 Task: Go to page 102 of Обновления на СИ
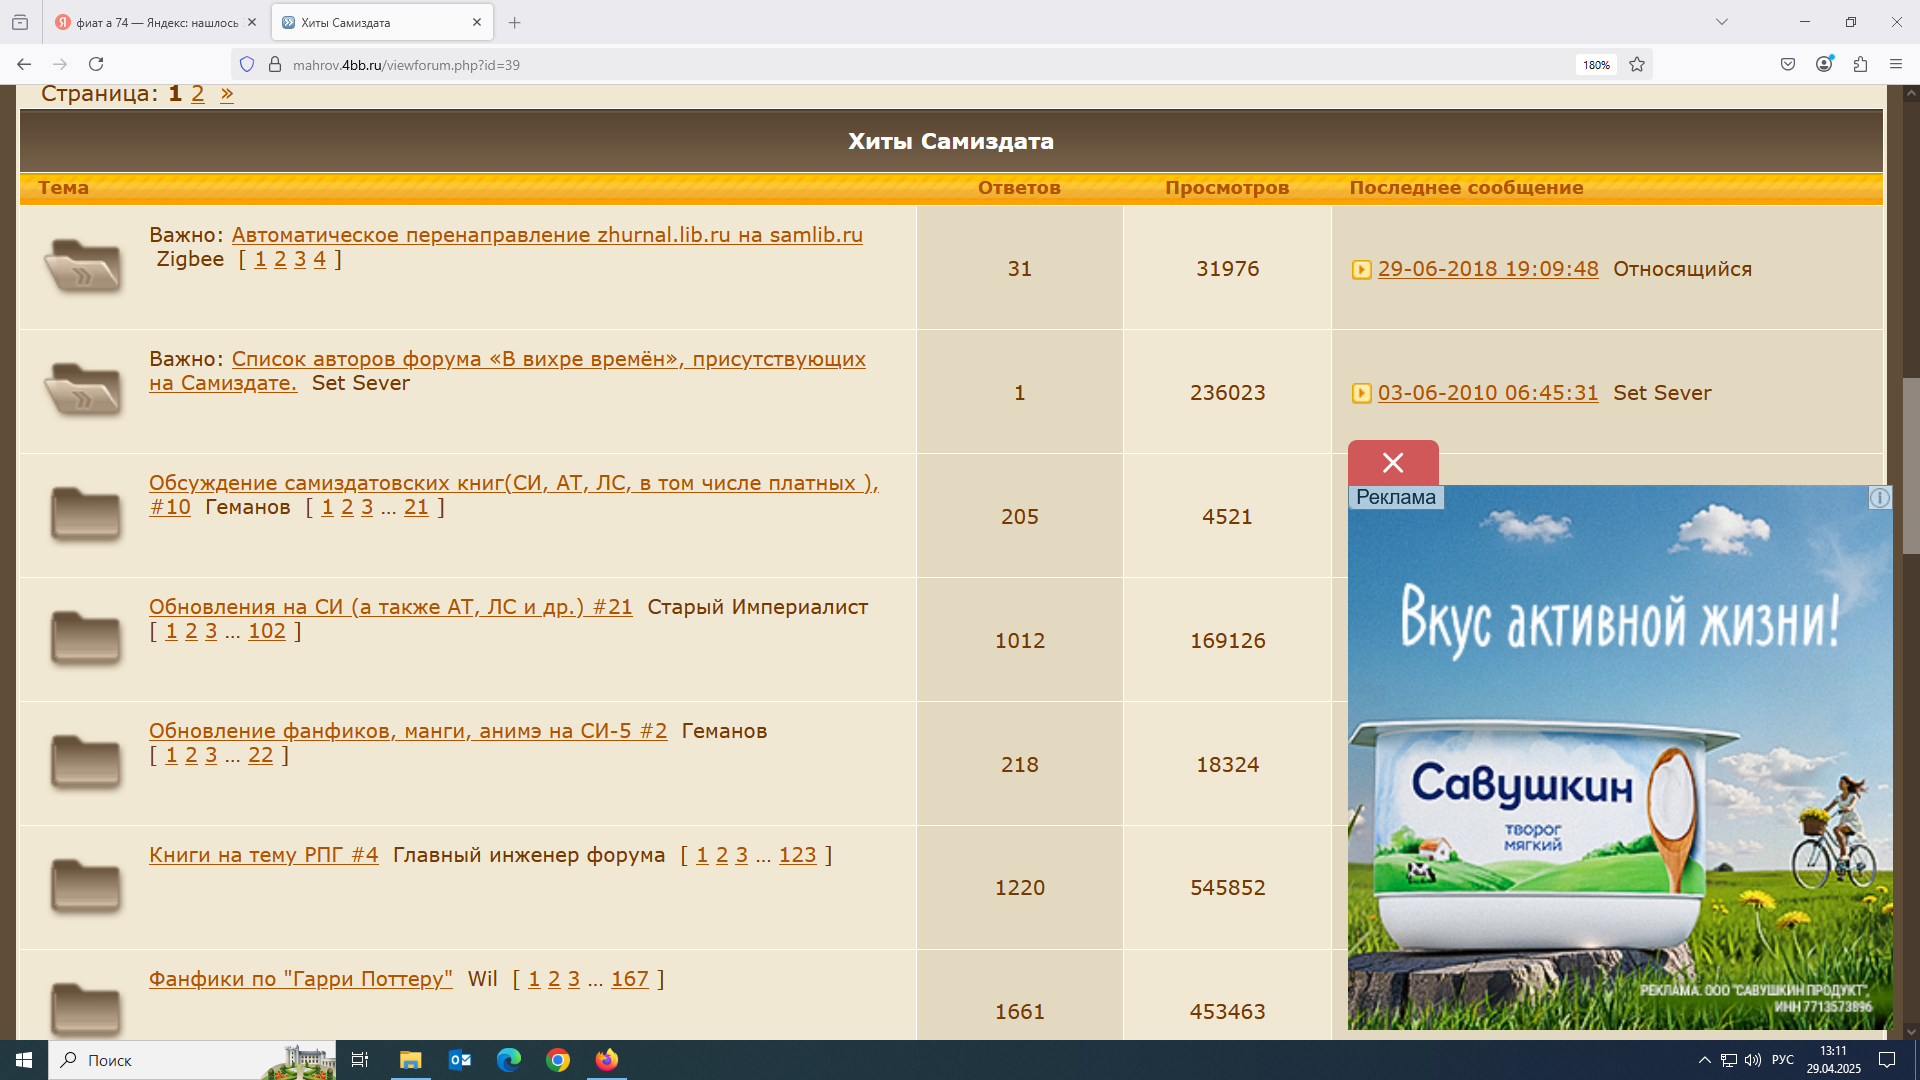click(267, 631)
